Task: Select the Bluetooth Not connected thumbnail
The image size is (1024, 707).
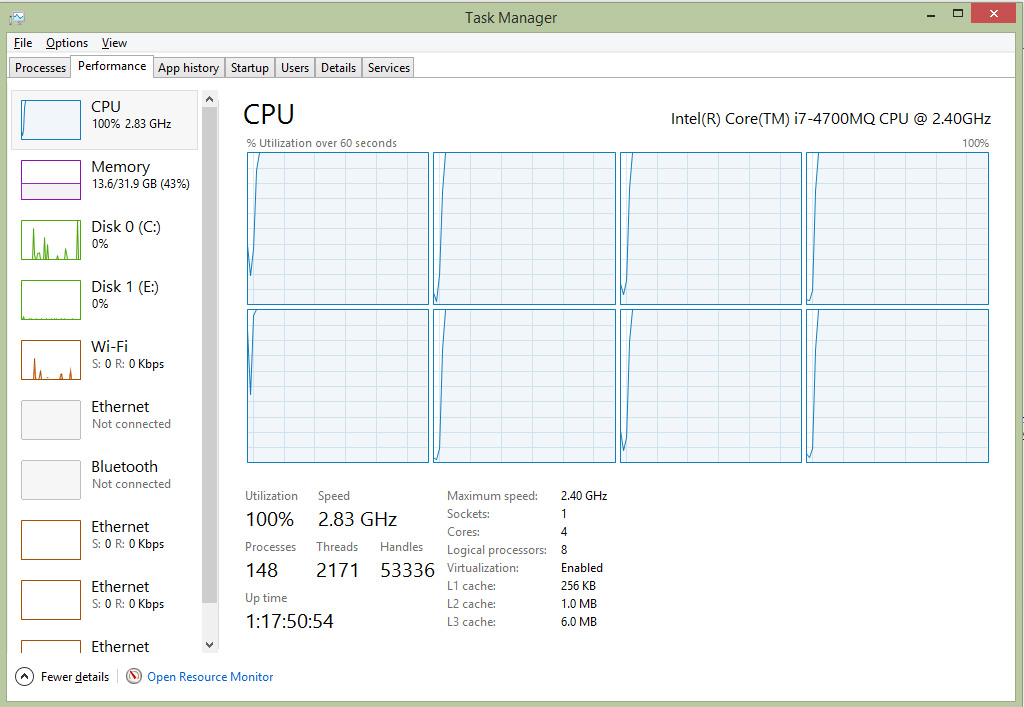Action: pyautogui.click(x=51, y=480)
